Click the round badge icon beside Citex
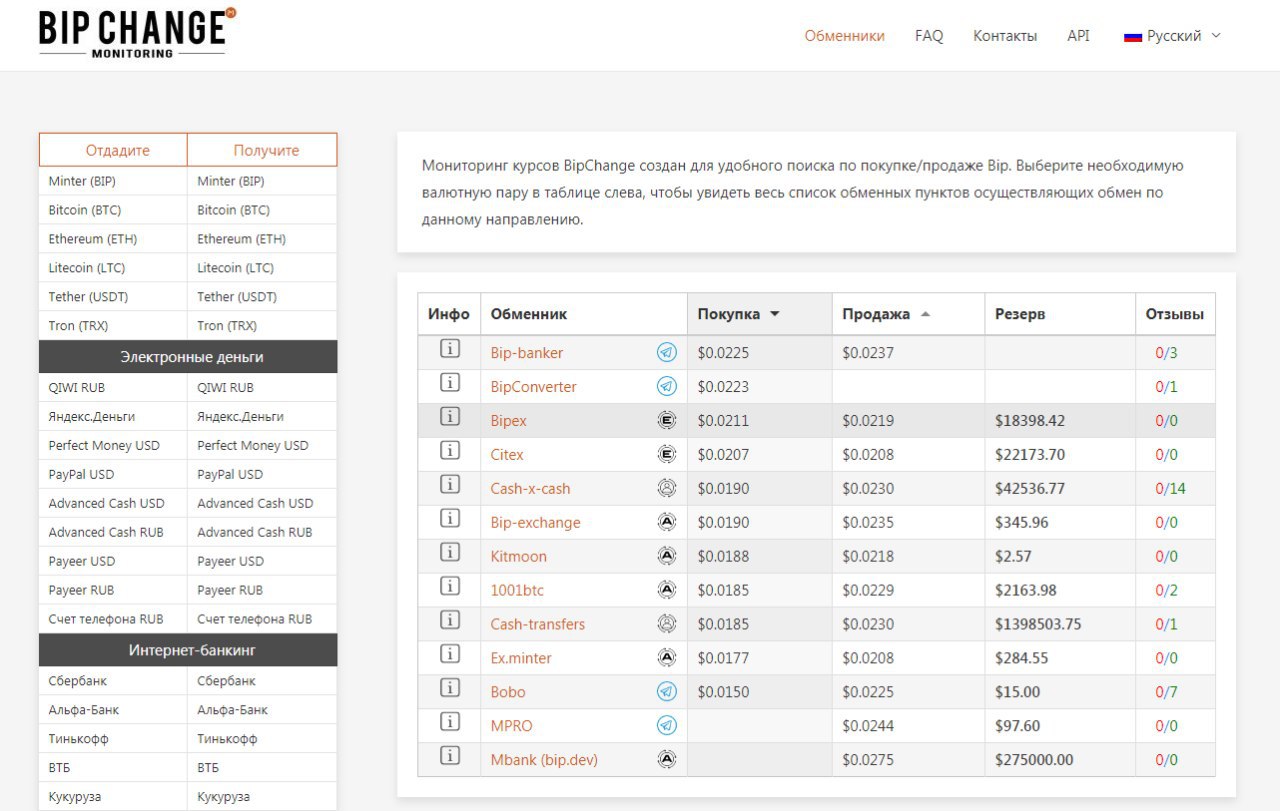 (667, 454)
